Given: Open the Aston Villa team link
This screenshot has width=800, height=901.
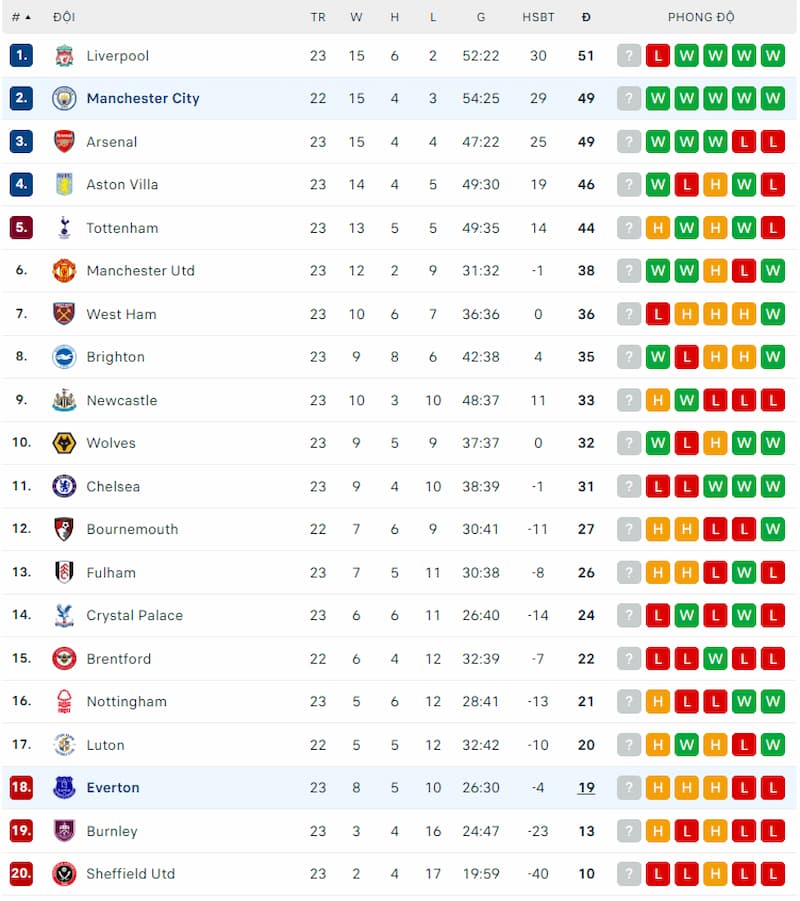Looking at the screenshot, I should click(122, 184).
